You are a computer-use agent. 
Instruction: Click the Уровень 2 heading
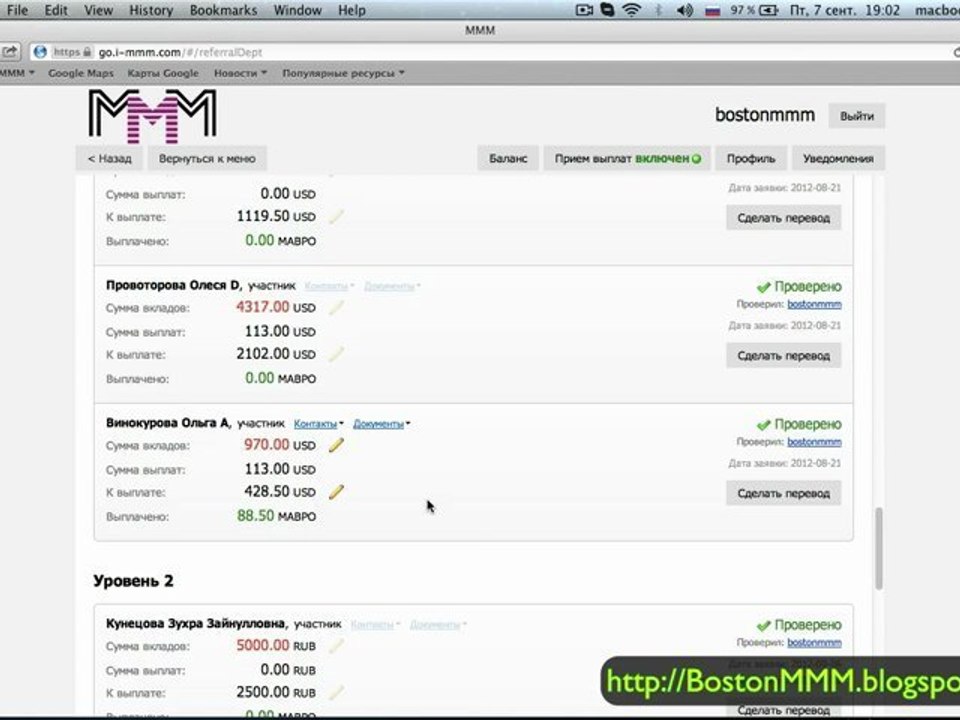(x=133, y=581)
